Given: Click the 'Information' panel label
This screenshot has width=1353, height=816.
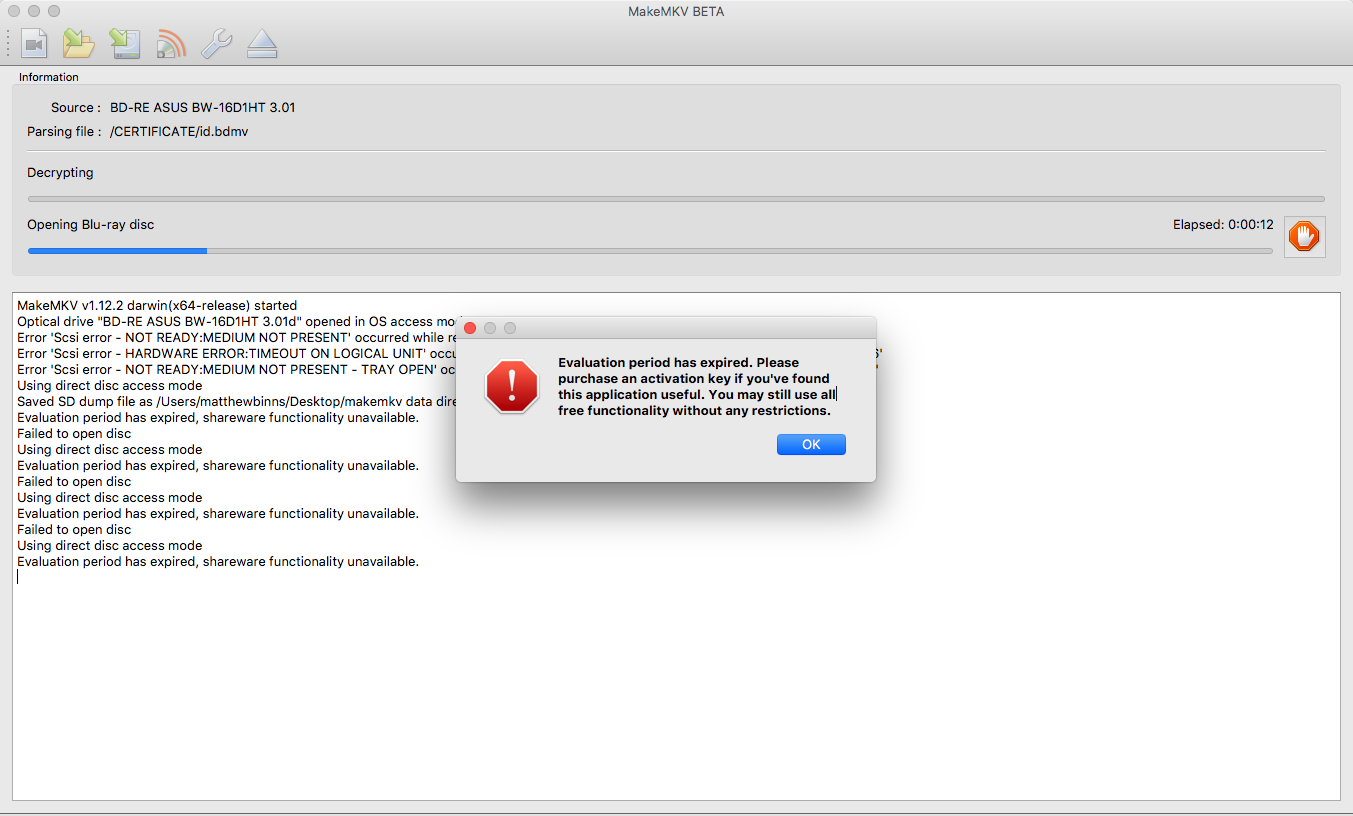Looking at the screenshot, I should 49,77.
